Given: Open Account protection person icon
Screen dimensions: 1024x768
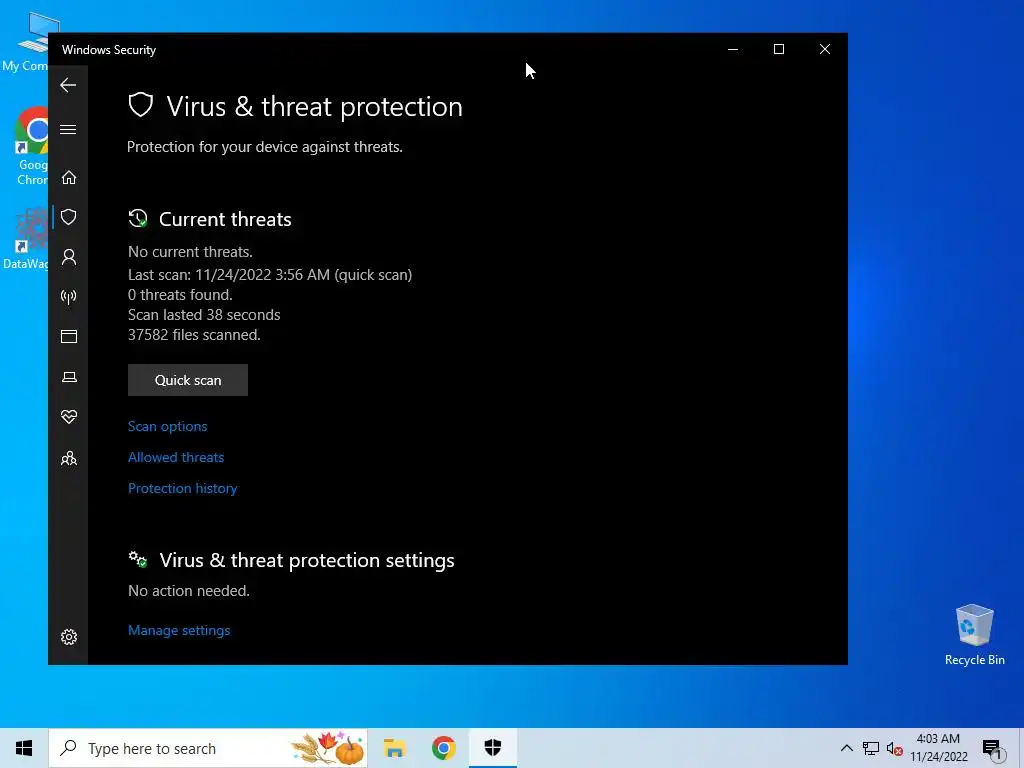Looking at the screenshot, I should point(69,257).
